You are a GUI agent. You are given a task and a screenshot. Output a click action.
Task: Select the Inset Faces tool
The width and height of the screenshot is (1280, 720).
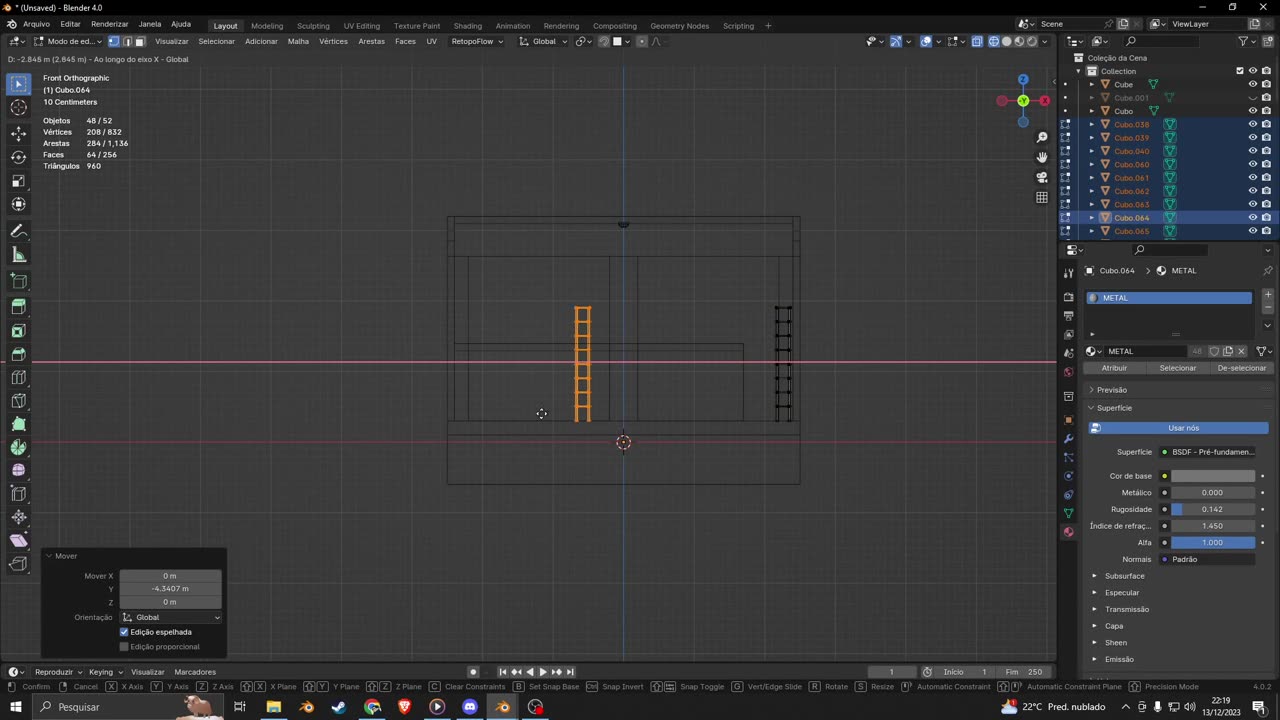(x=19, y=331)
